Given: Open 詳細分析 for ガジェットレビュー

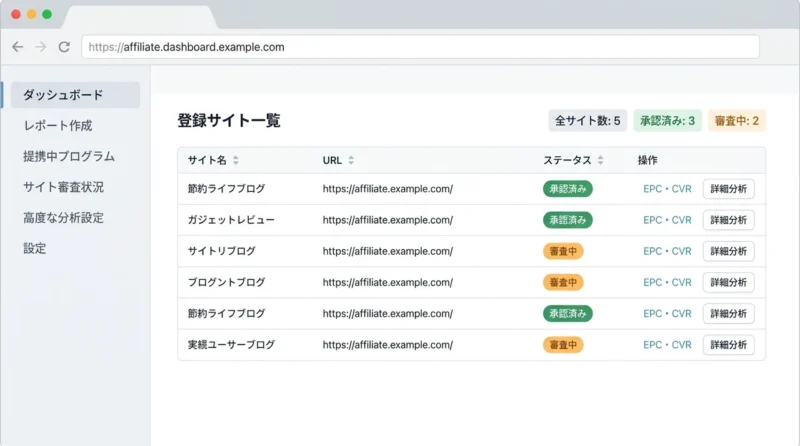Looking at the screenshot, I should pos(729,220).
